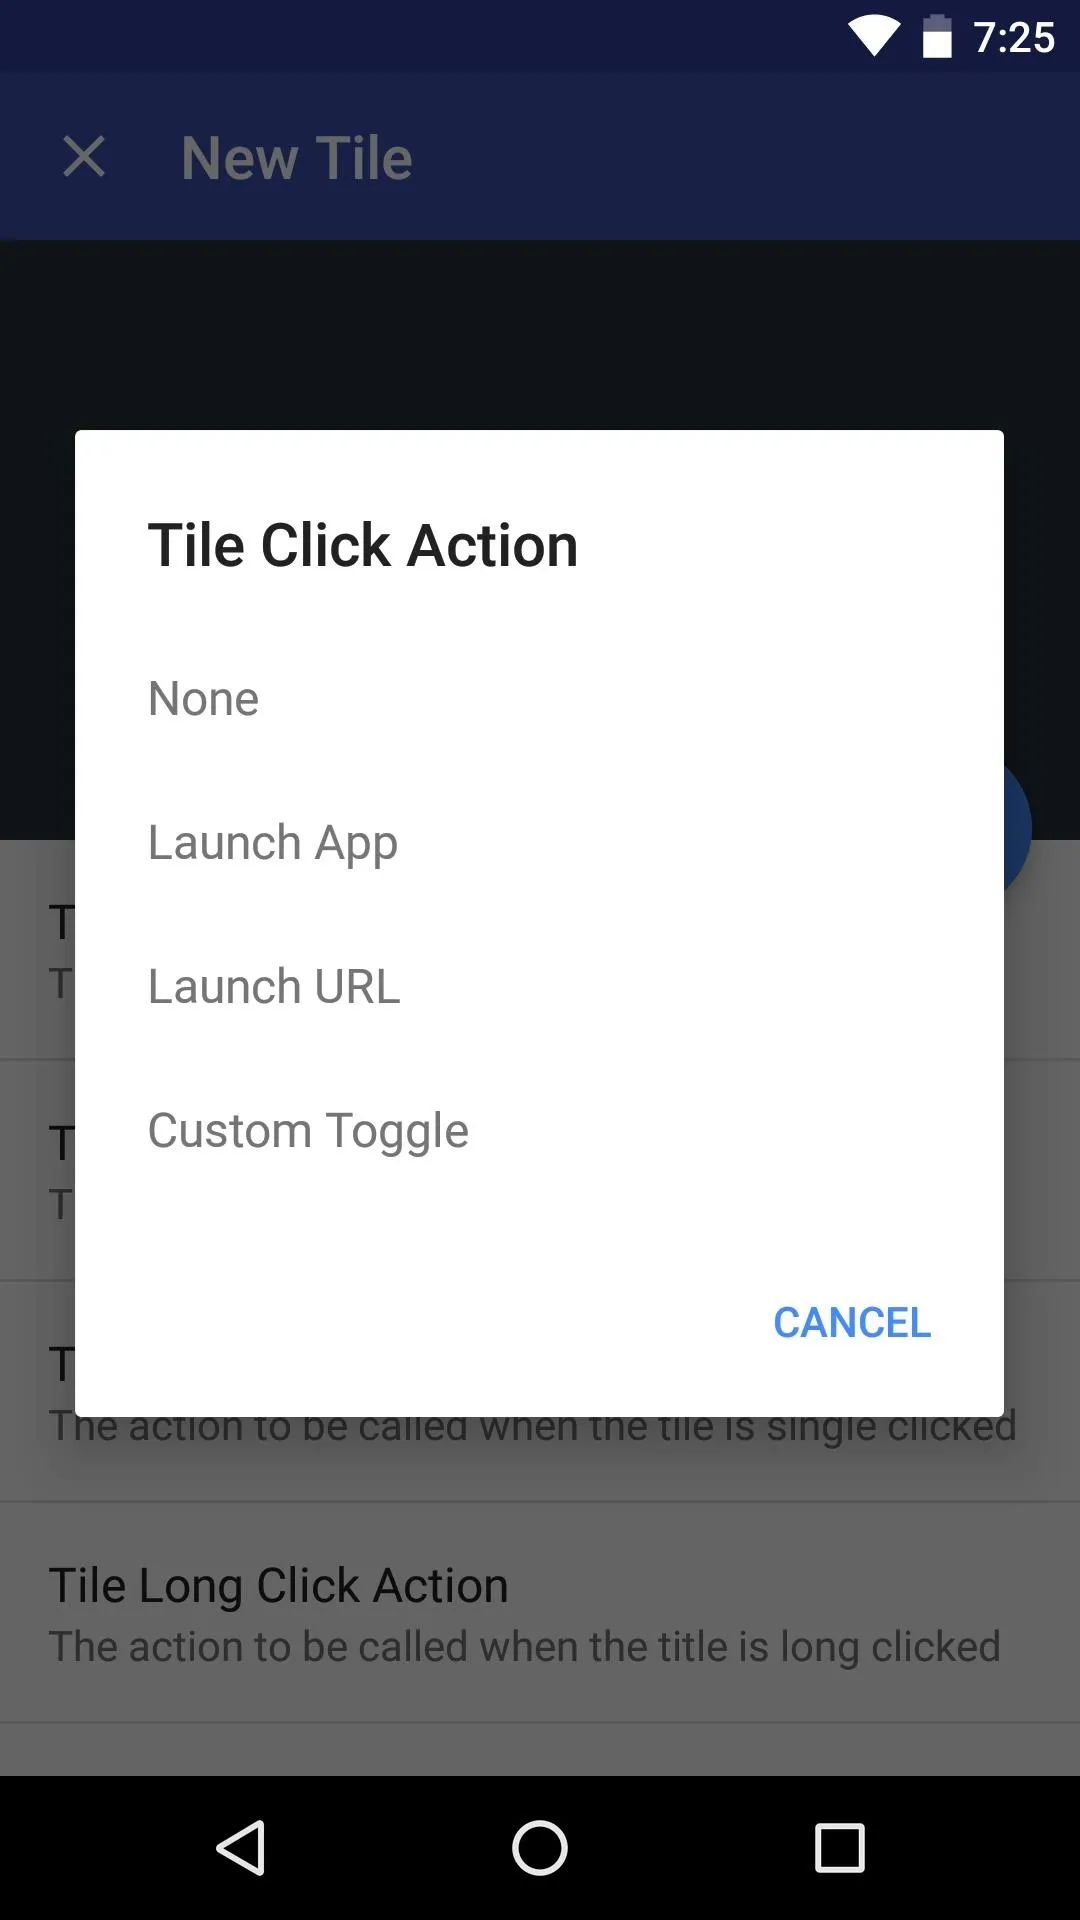Tap the title is long clicked description

[x=524, y=1647]
